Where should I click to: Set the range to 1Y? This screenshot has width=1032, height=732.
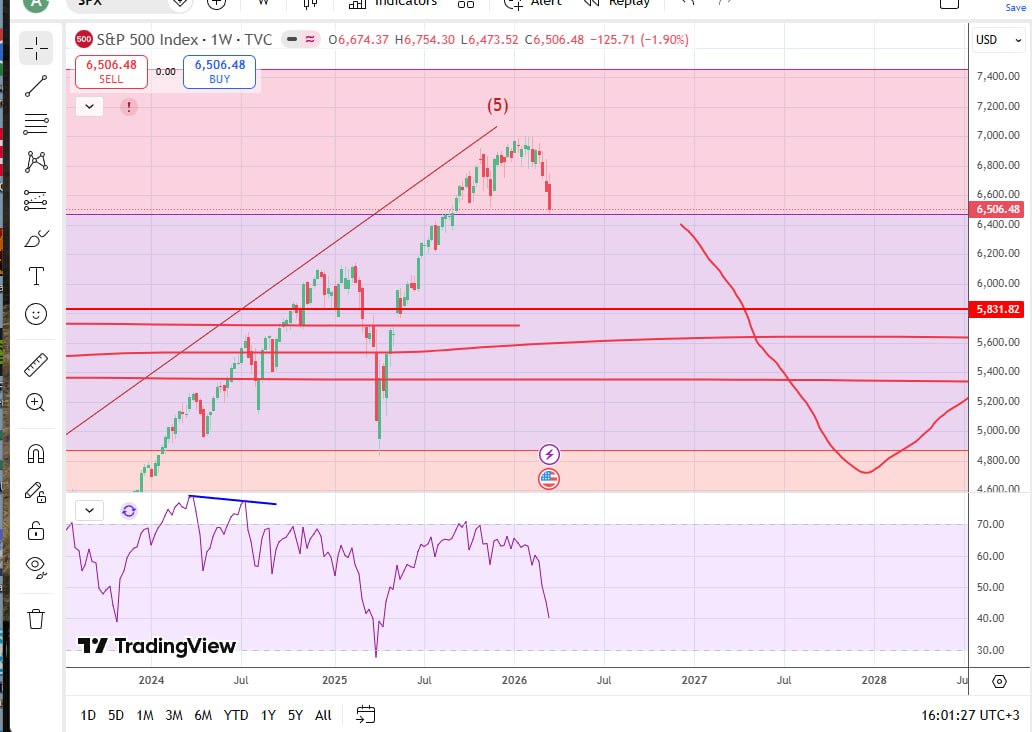coord(268,715)
